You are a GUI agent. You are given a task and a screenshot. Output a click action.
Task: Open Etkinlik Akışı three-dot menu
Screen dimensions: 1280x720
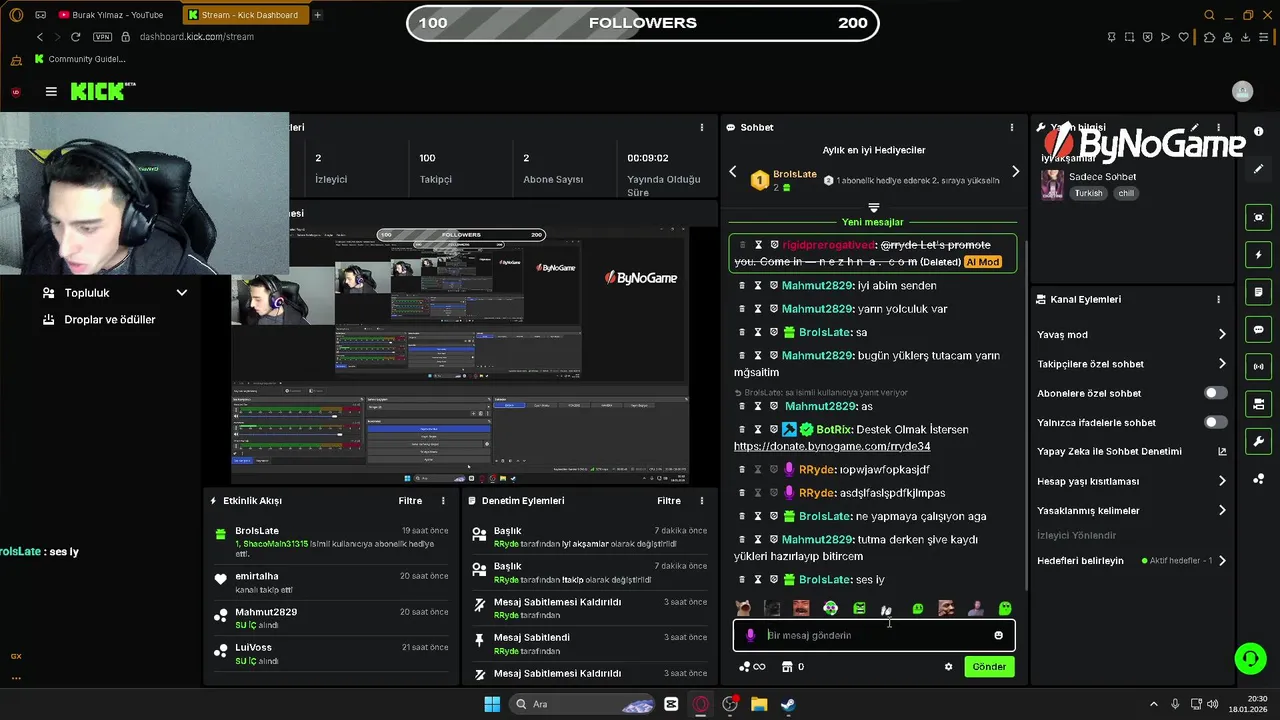coord(443,501)
